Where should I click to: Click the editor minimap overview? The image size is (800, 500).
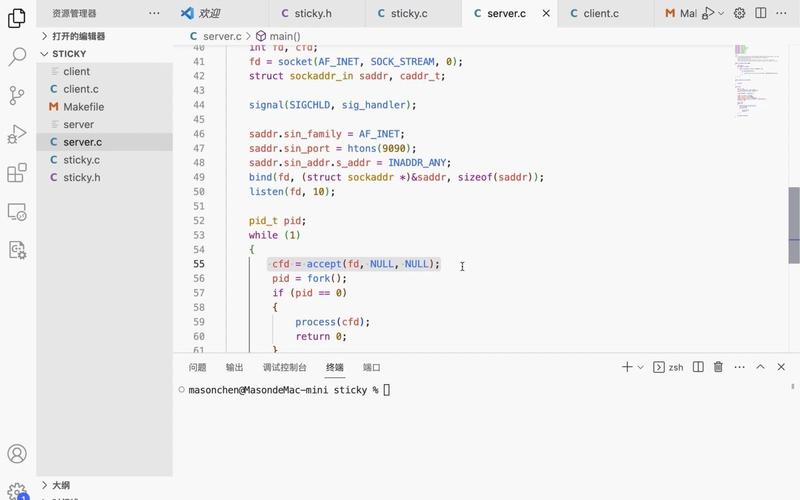[x=758, y=82]
